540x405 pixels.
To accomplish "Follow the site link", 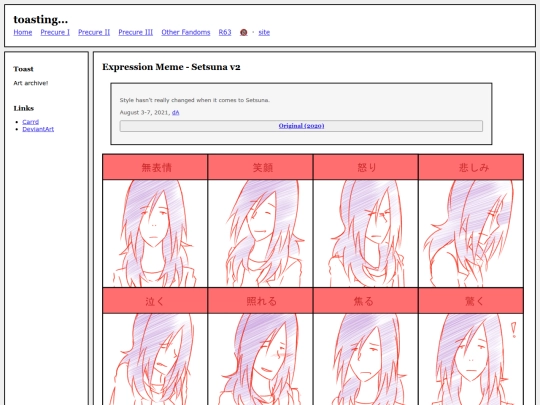I will (x=264, y=32).
